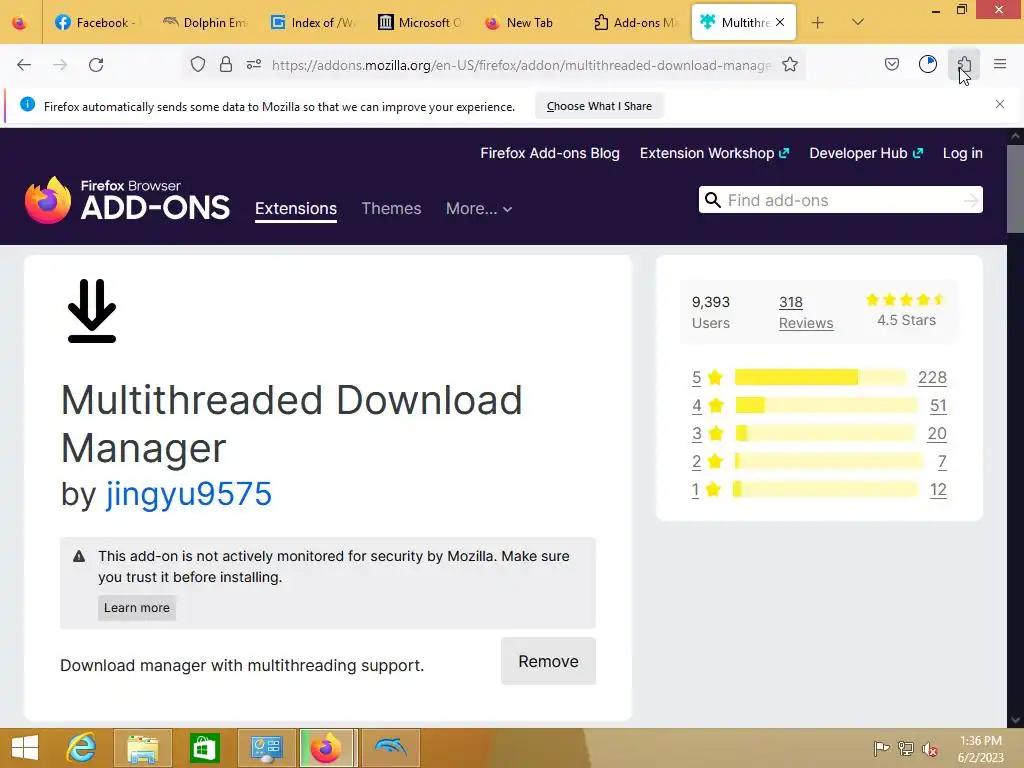1024x768 pixels.
Task: Open Firefox Add-ons Blog link
Action: (550, 153)
